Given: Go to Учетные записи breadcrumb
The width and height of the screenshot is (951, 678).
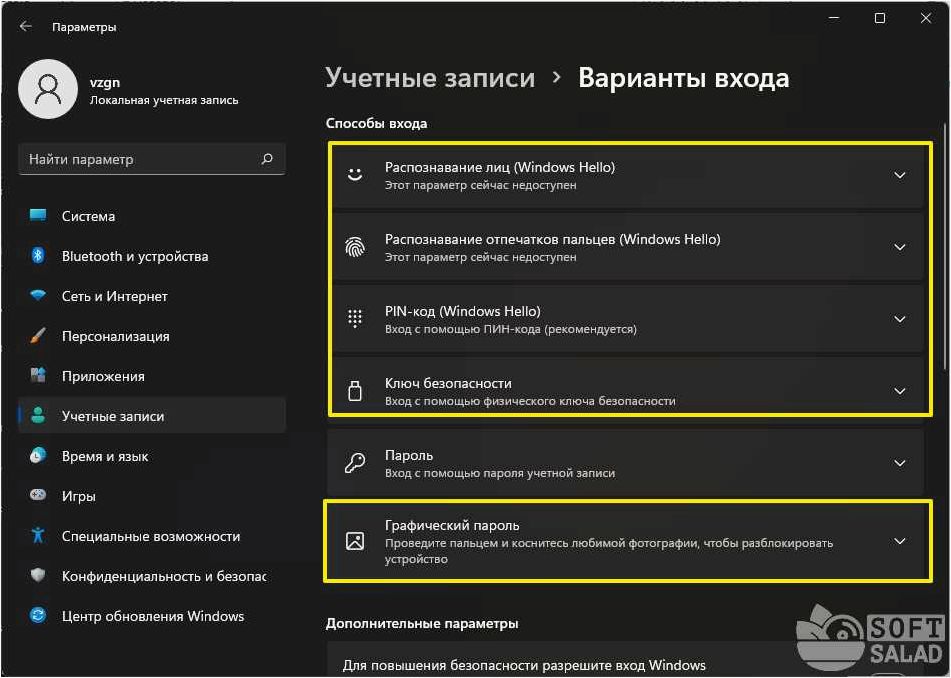Looking at the screenshot, I should pyautogui.click(x=430, y=78).
